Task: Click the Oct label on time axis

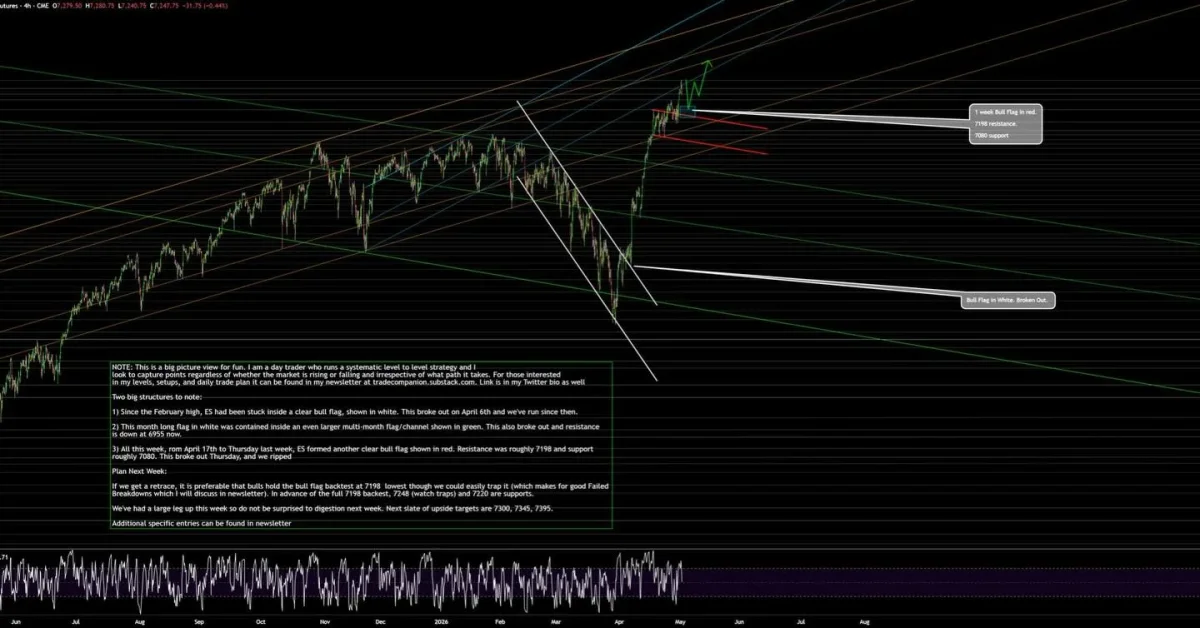Action: pos(259,620)
